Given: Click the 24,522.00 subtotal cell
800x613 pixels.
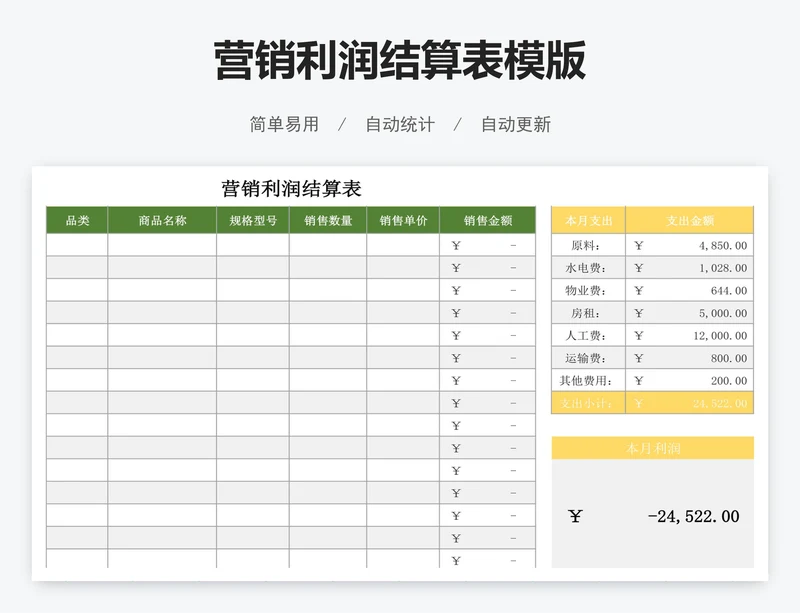Looking at the screenshot, I should click(690, 403).
